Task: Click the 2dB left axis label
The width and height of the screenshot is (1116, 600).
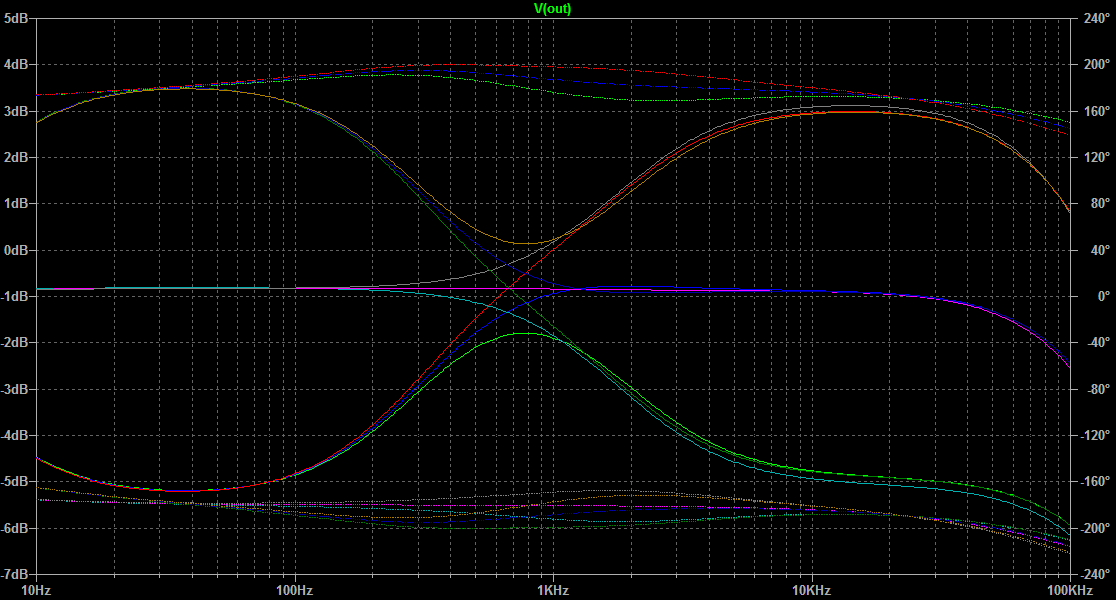Action: pyautogui.click(x=16, y=157)
